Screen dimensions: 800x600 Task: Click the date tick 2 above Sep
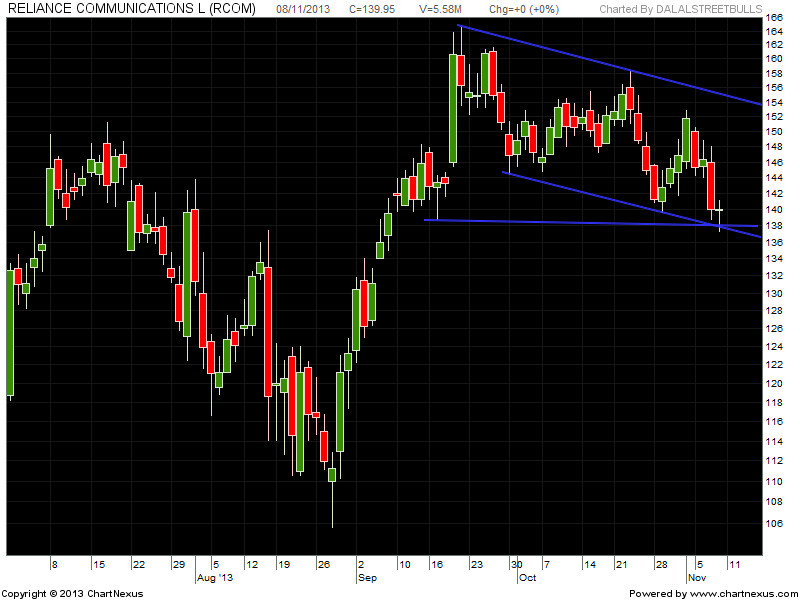point(361,565)
